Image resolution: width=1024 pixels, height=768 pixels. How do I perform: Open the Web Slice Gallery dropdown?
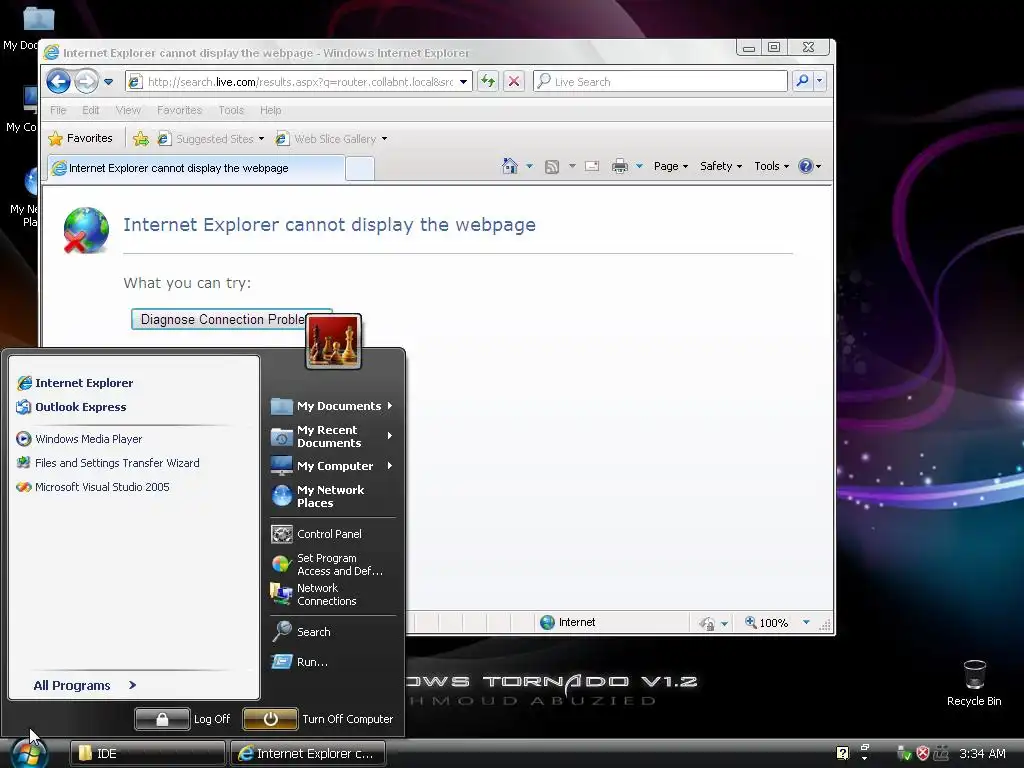tap(331, 138)
